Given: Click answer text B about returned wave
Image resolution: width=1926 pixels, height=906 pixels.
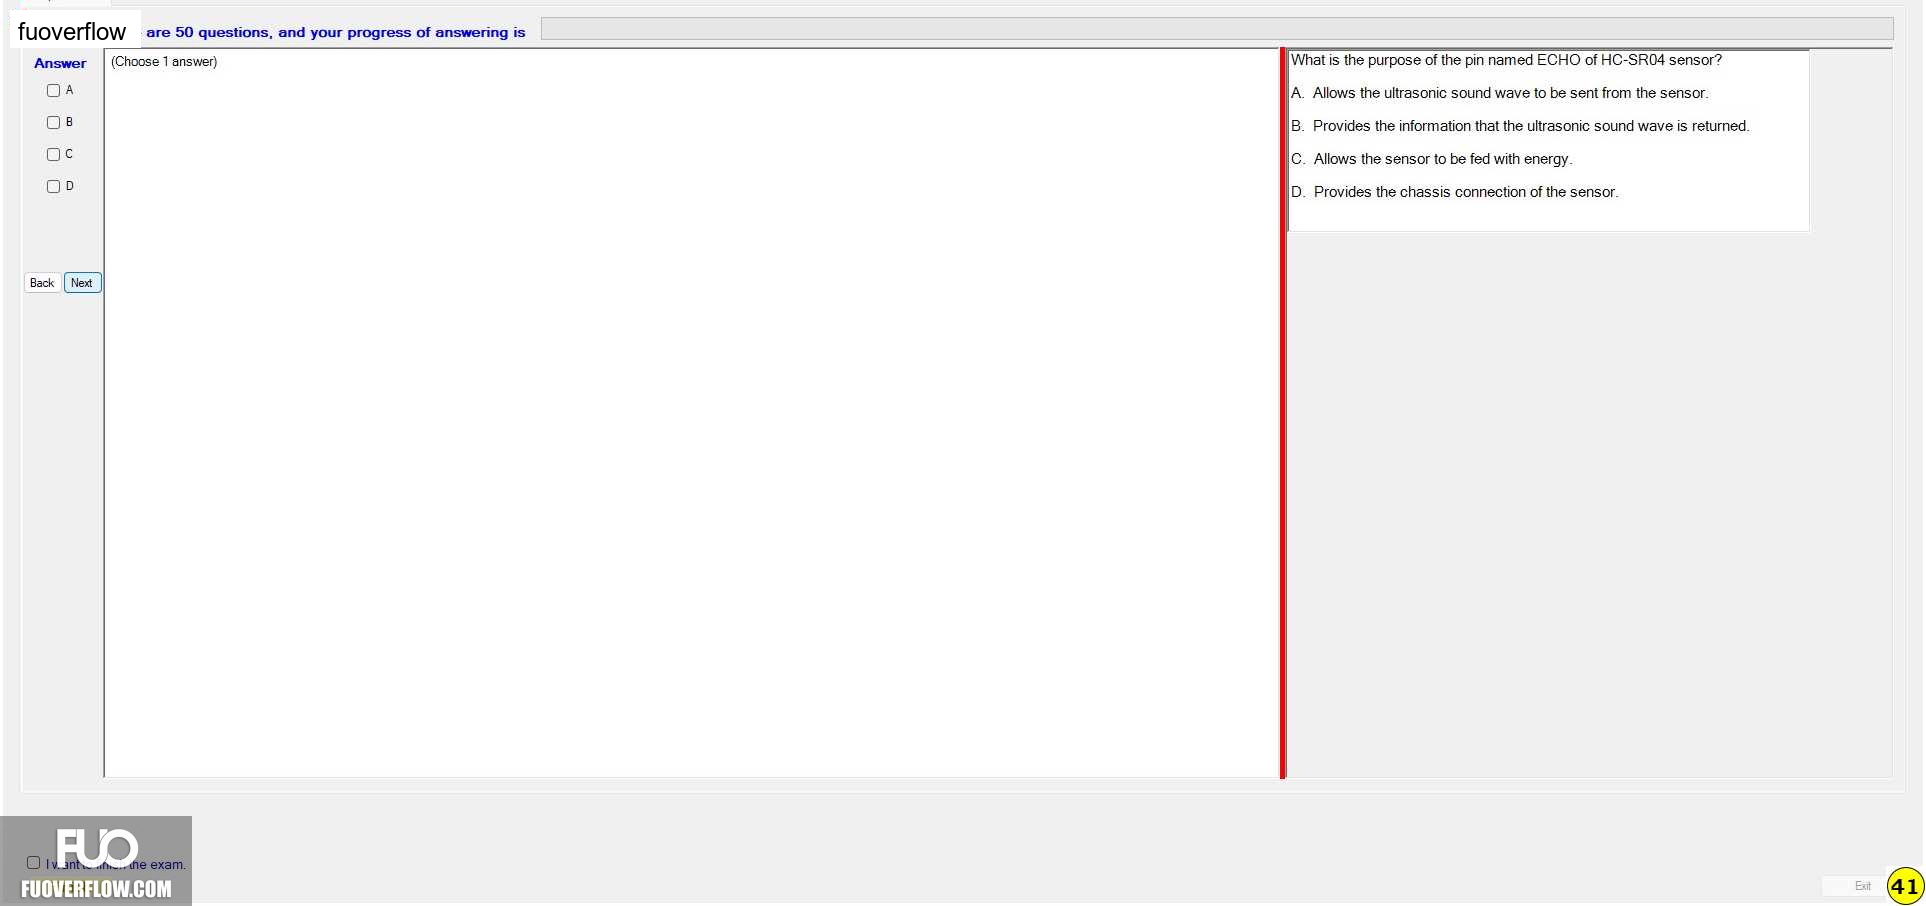Looking at the screenshot, I should [x=1520, y=126].
